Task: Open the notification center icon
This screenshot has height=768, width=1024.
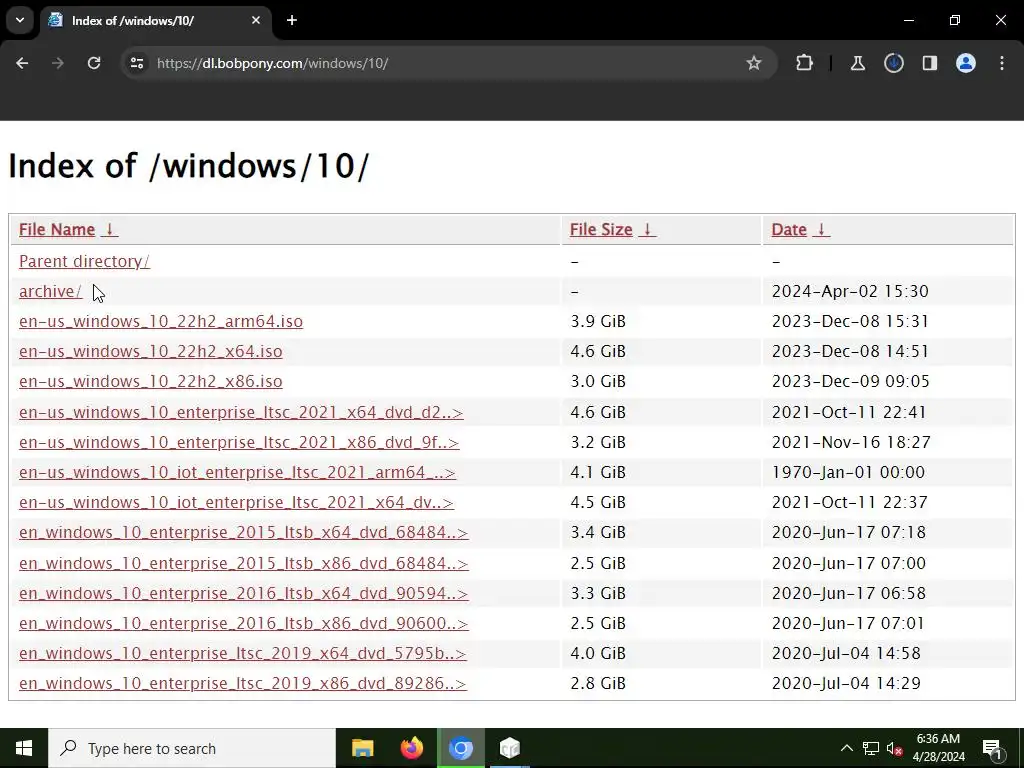Action: 993,748
